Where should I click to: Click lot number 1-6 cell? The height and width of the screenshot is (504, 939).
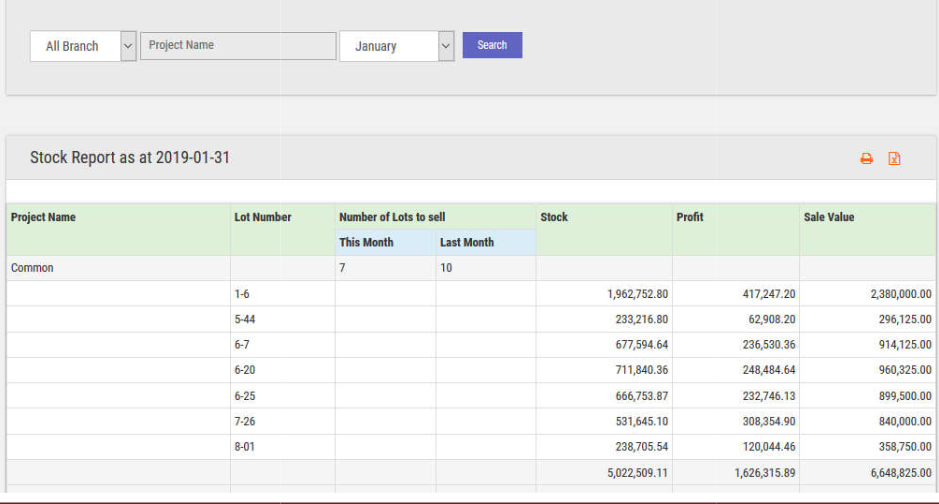point(242,294)
